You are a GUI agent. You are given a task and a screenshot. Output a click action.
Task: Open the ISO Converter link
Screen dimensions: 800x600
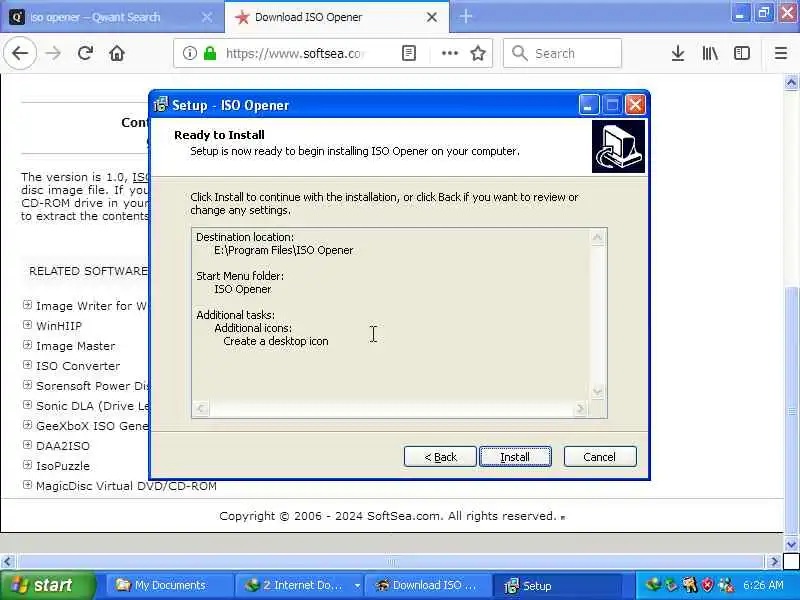coord(78,366)
